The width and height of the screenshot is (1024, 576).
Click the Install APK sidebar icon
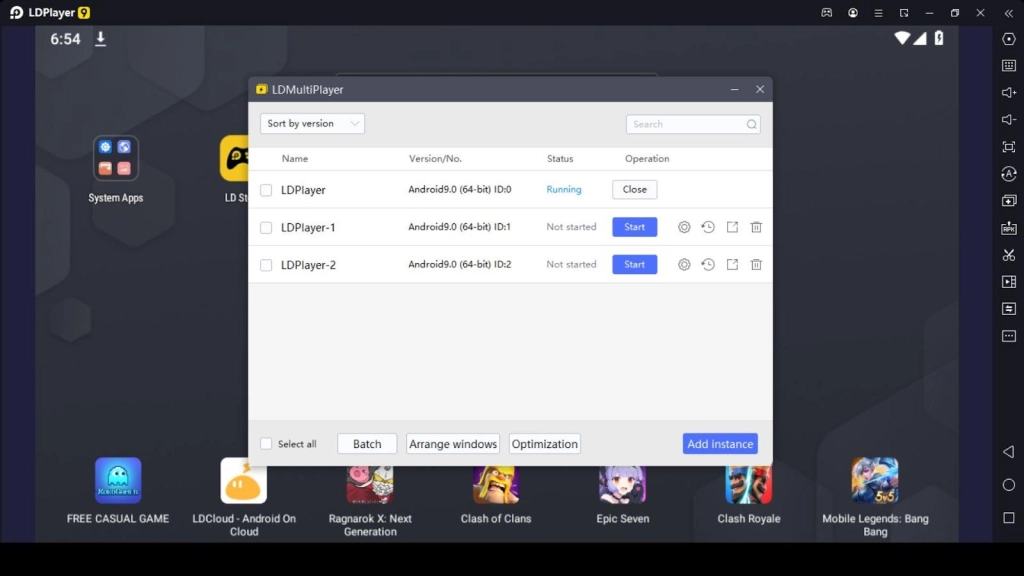click(1009, 228)
